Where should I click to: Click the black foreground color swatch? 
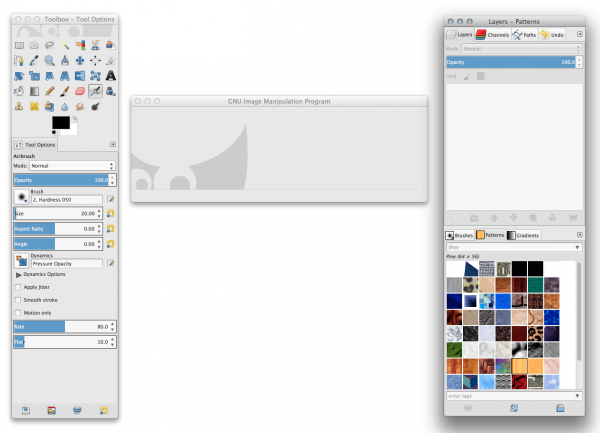pos(61,123)
